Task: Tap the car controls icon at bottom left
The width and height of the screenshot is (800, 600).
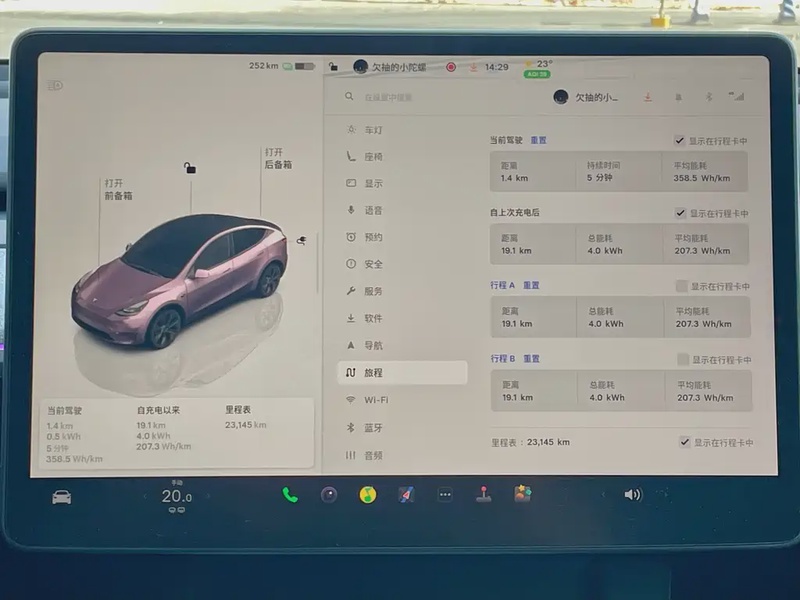Action: pos(61,497)
